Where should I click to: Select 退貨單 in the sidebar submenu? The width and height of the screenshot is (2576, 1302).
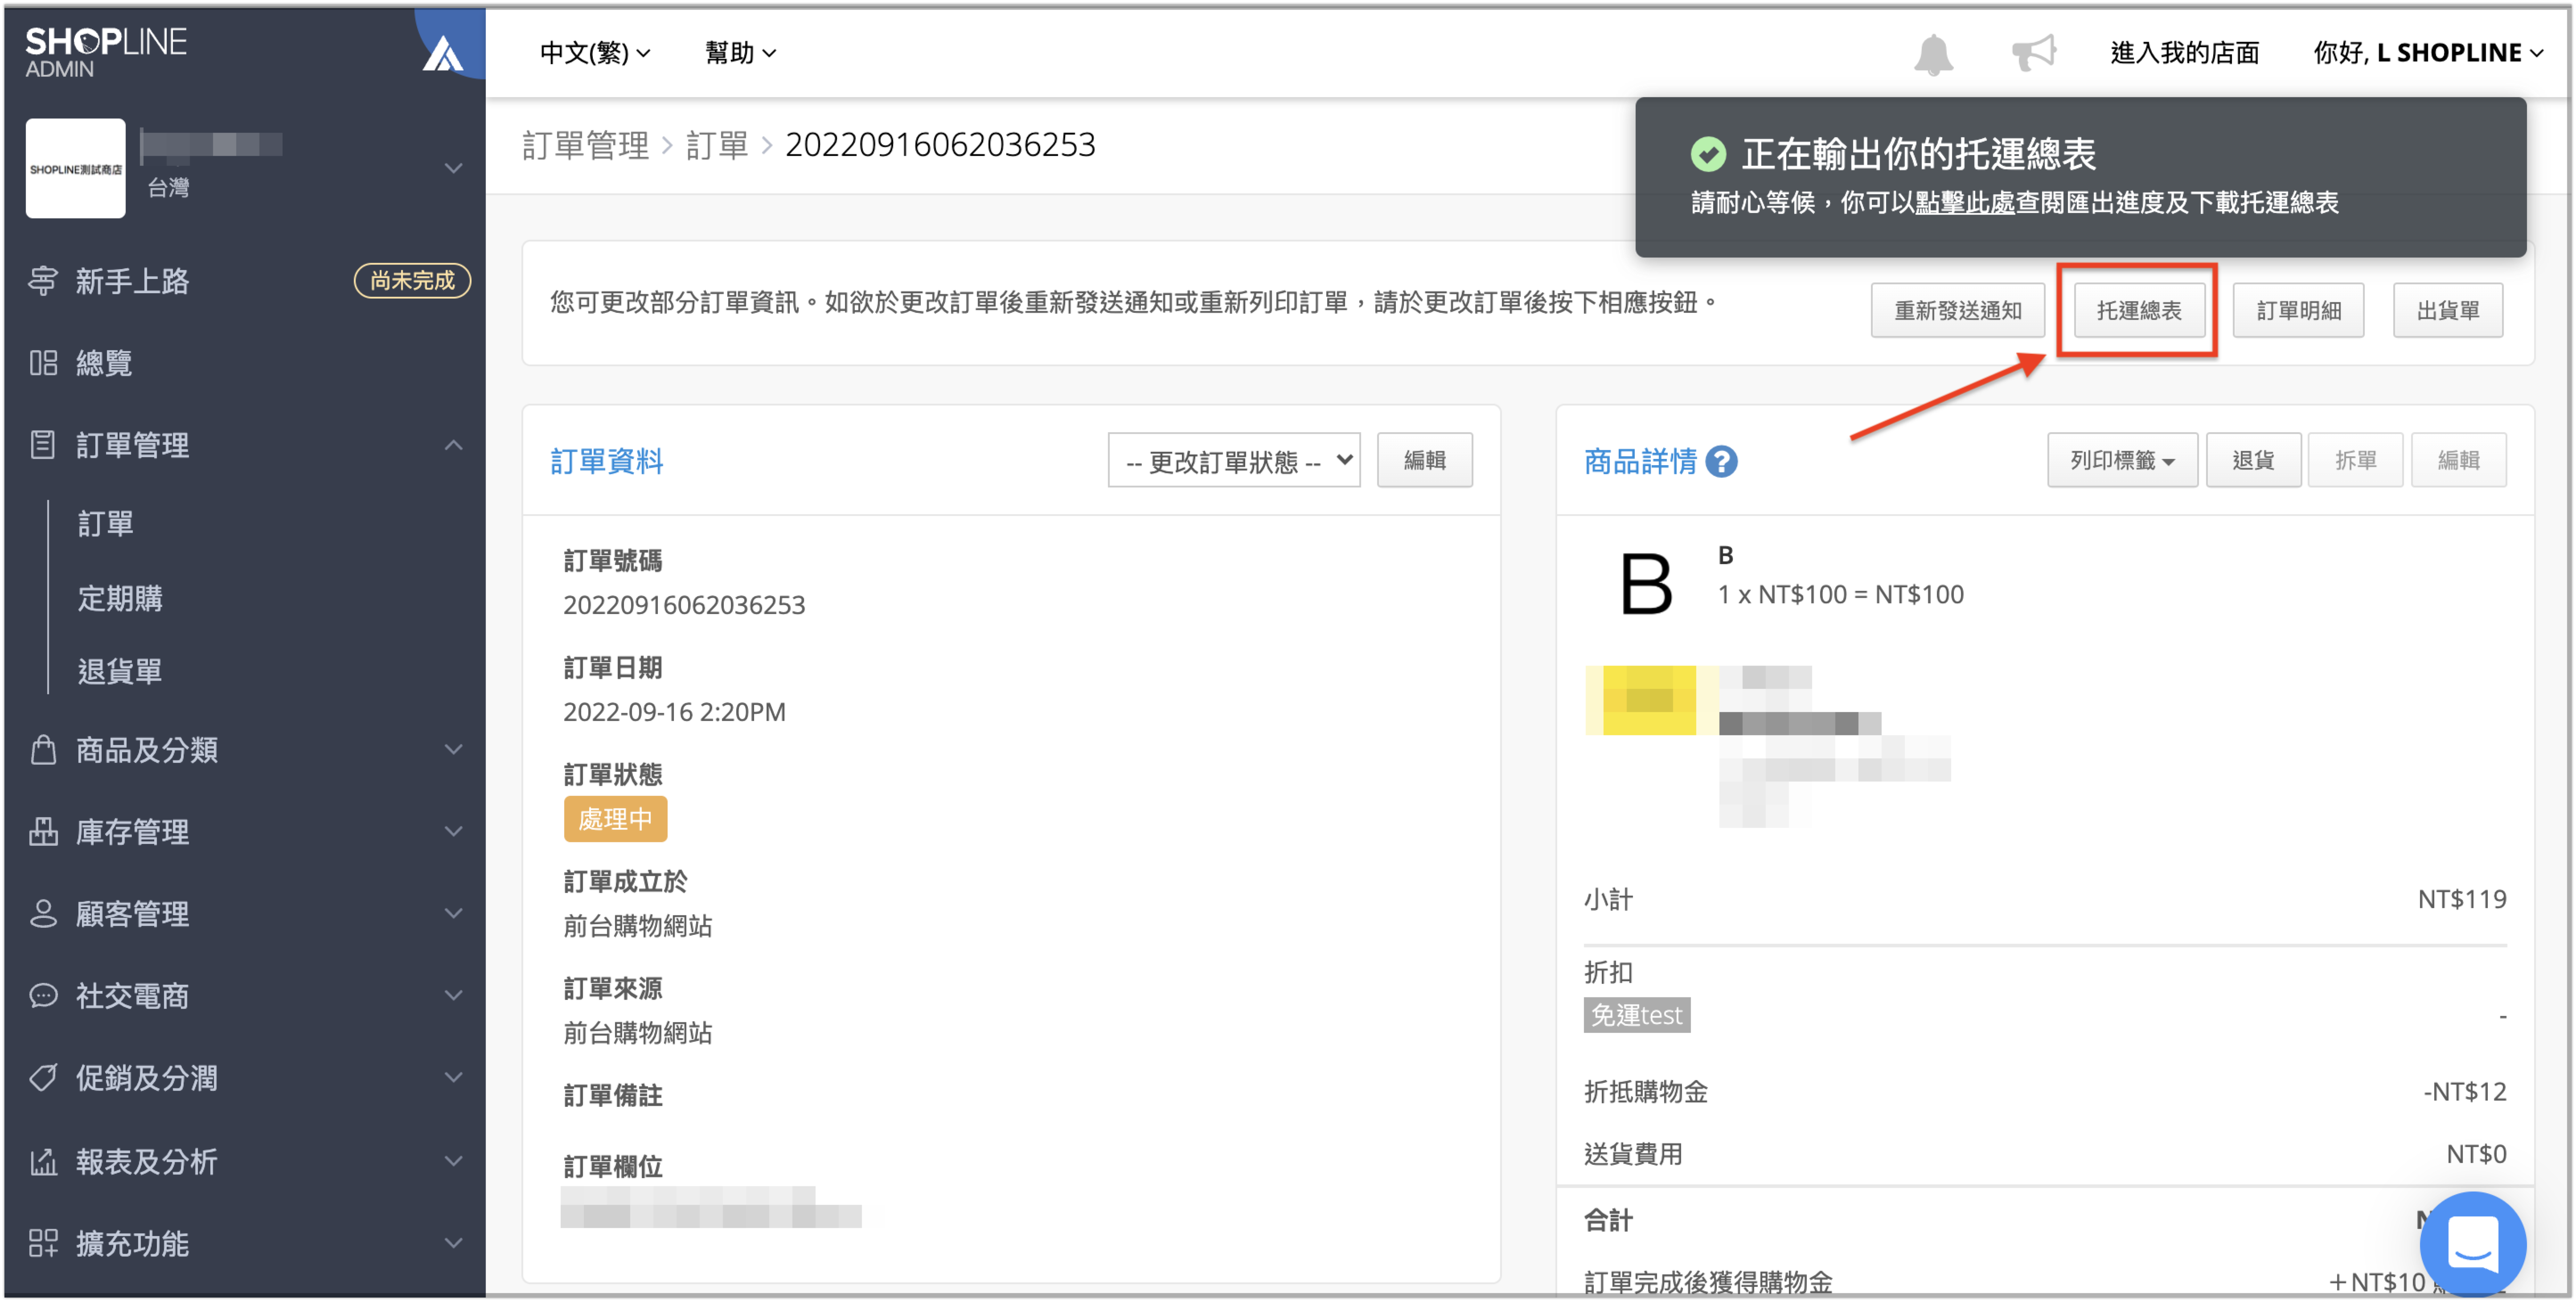coord(120,671)
